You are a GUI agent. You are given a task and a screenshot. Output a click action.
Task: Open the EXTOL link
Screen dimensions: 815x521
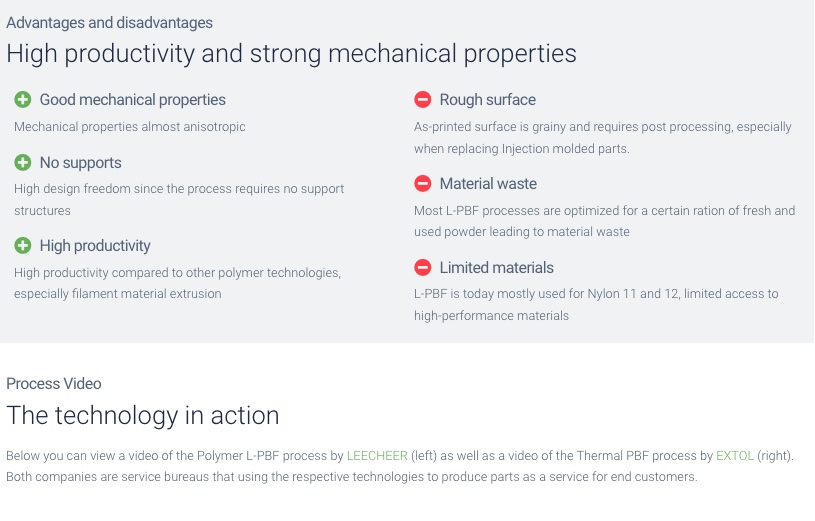[x=734, y=455]
